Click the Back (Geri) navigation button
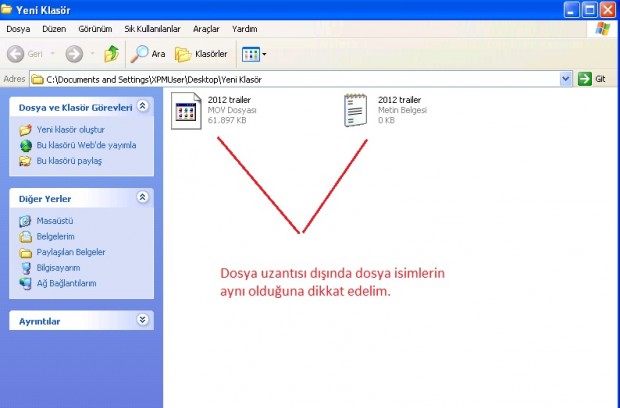This screenshot has width=620, height=408. pos(28,53)
